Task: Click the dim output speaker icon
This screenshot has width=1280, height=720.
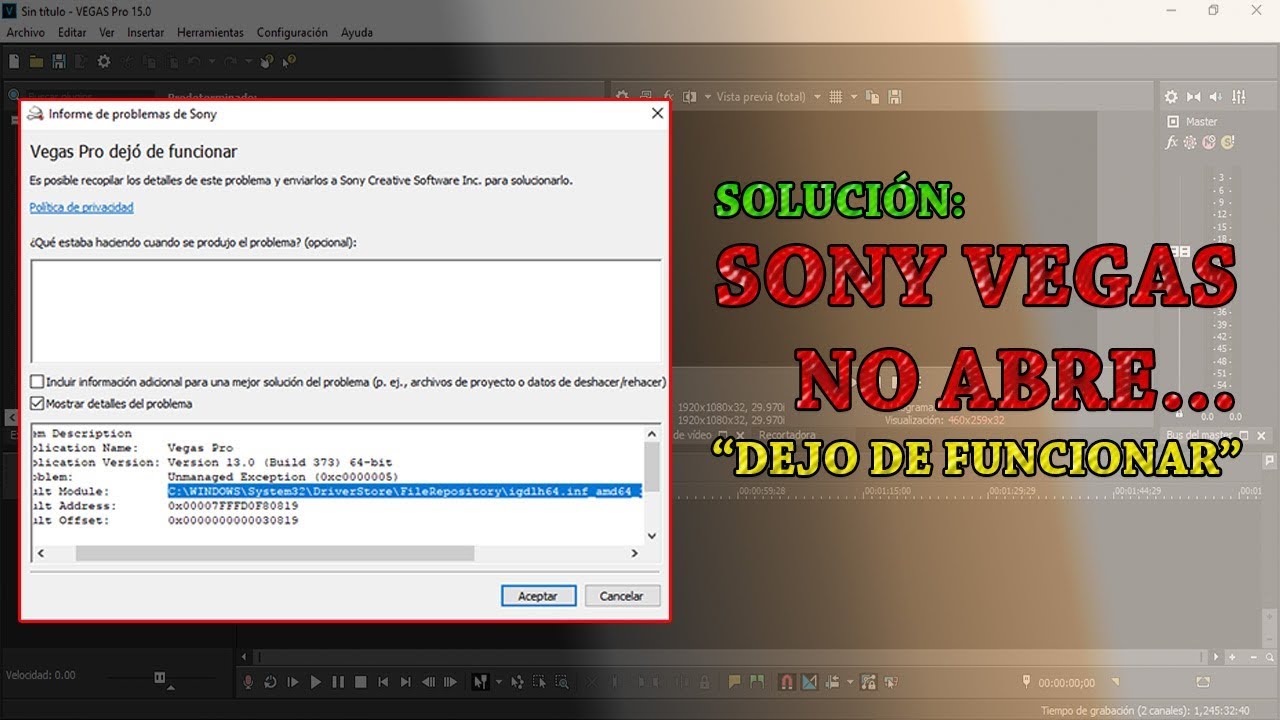Action: pos(1216,97)
